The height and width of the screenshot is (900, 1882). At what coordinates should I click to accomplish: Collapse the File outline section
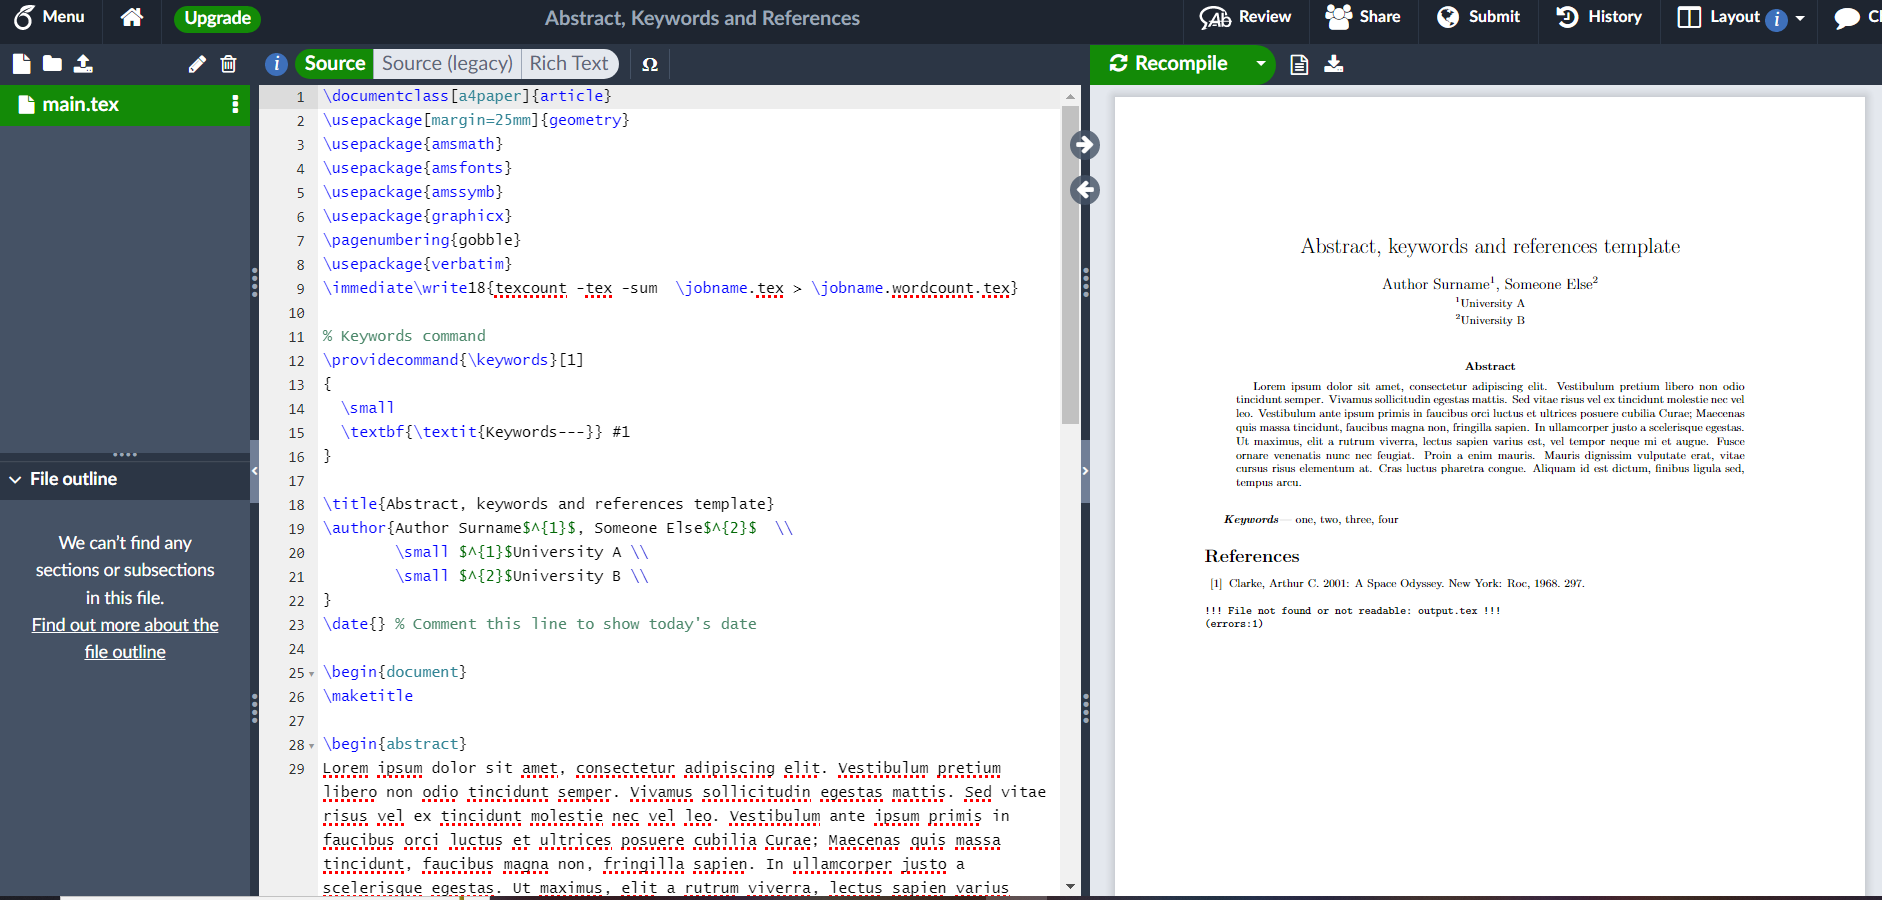click(15, 479)
